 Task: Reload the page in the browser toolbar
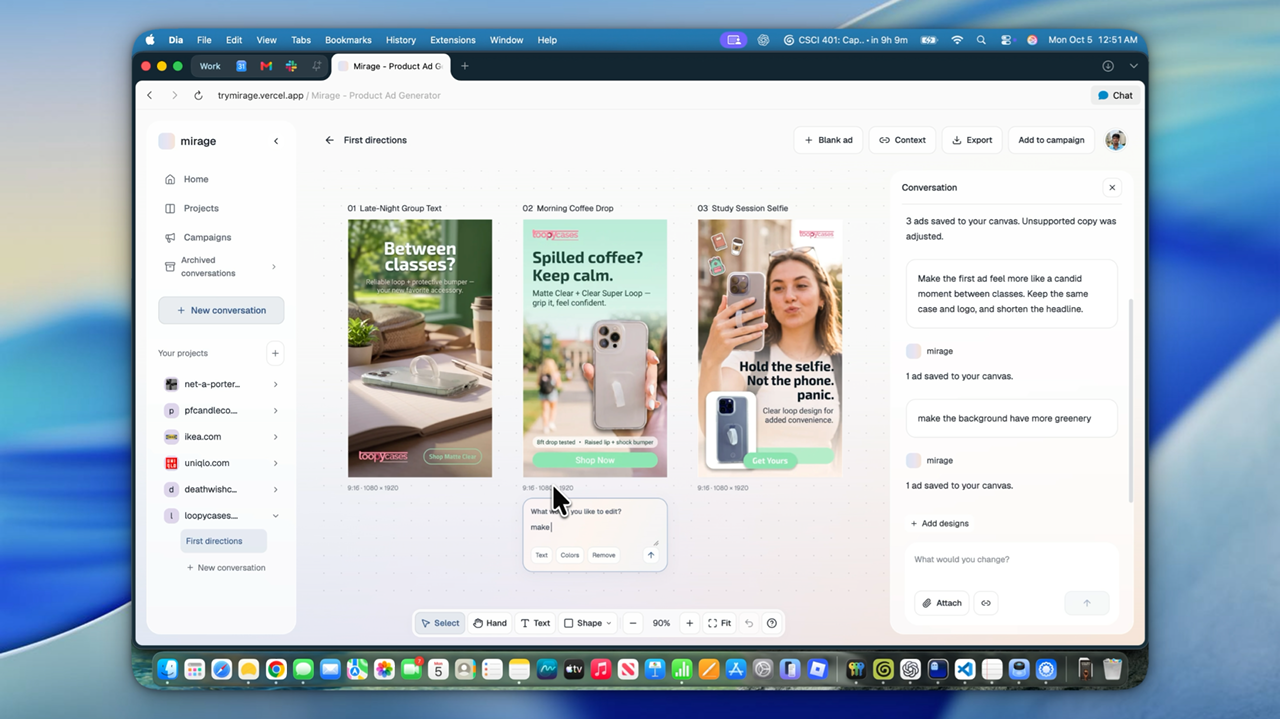pos(198,96)
